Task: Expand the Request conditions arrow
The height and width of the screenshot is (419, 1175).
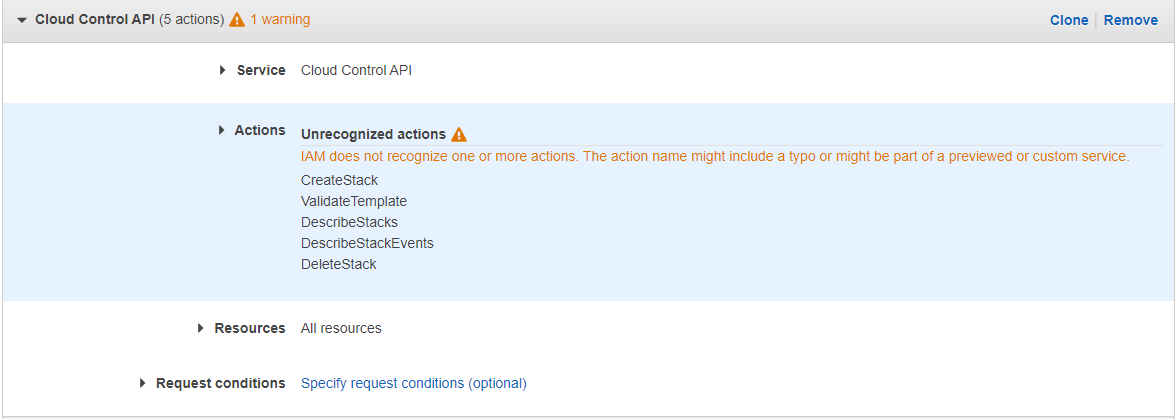Action: pos(143,383)
